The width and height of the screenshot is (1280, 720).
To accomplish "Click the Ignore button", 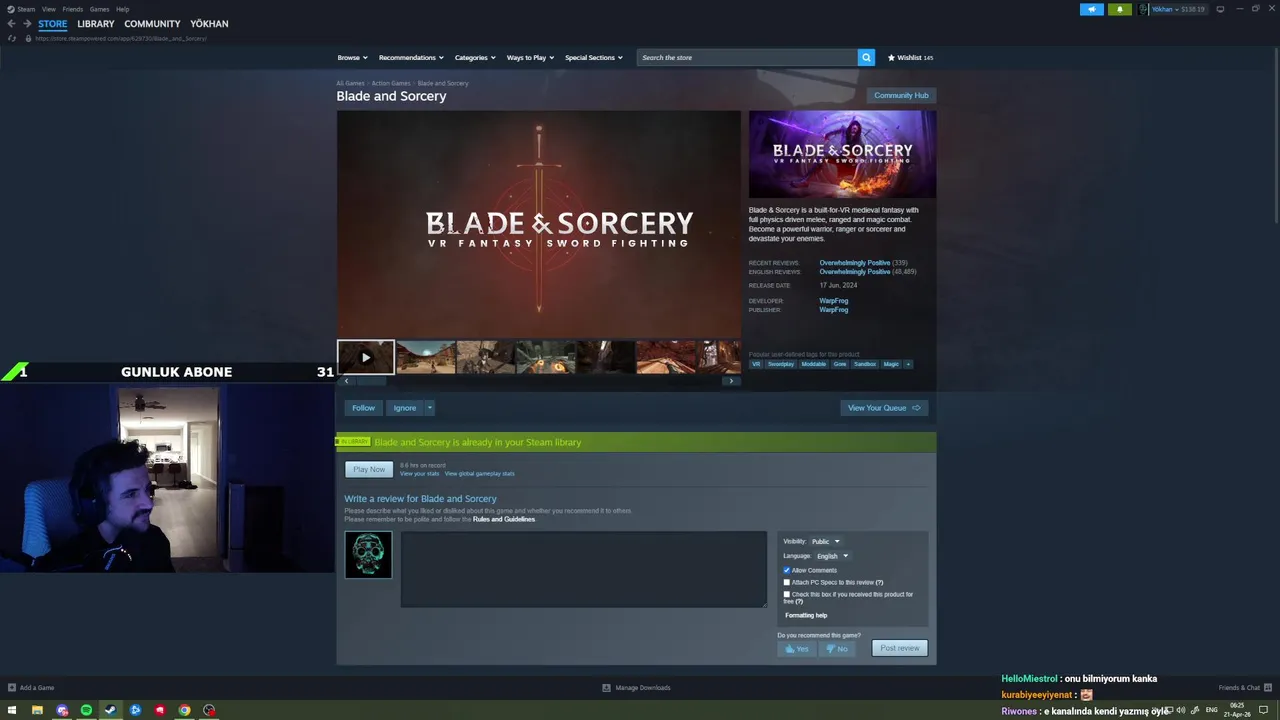I will 404,408.
